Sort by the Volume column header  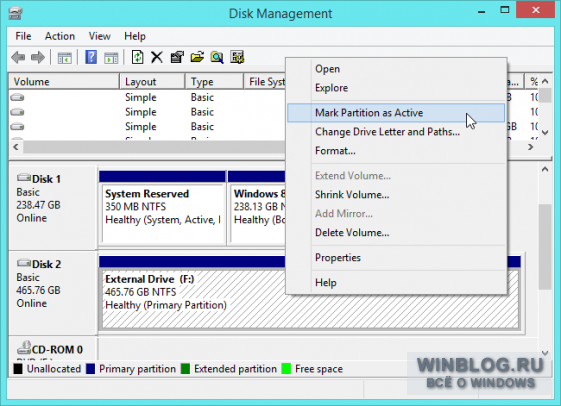tap(64, 82)
